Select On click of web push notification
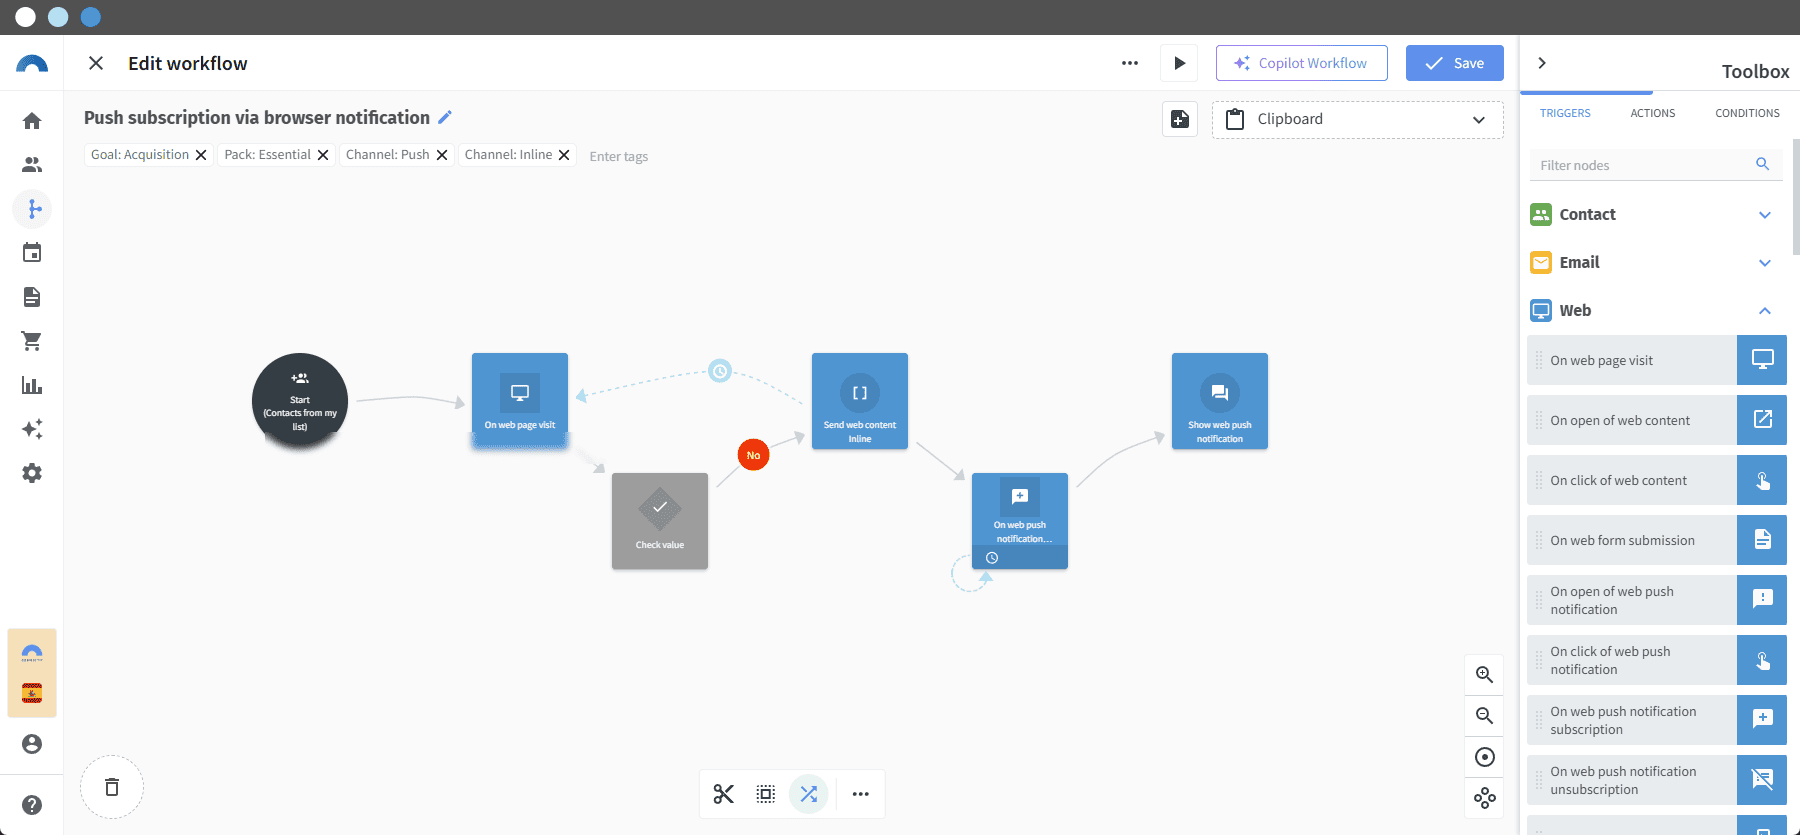Viewport: 1800px width, 835px height. click(1656, 660)
